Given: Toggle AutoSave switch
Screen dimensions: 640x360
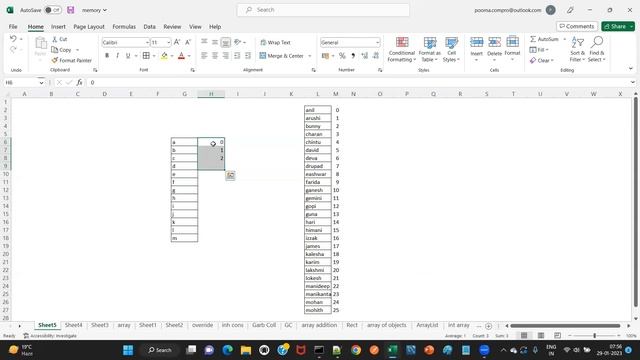Looking at the screenshot, I should point(53,10).
